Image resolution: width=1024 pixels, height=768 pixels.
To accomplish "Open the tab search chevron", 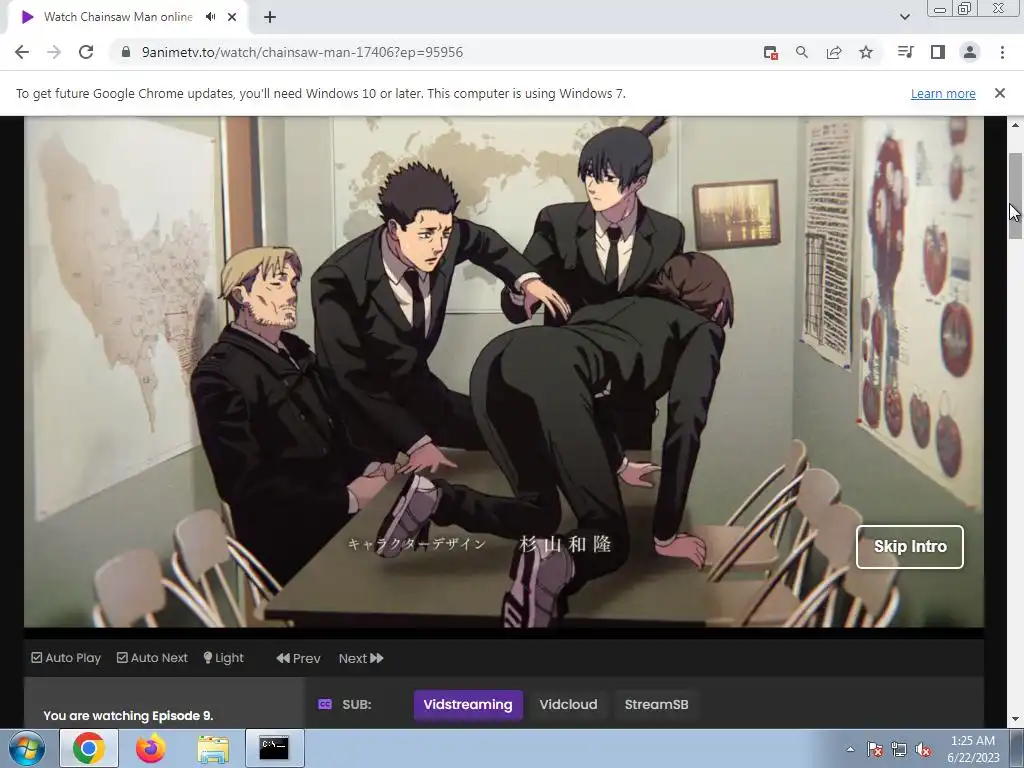I will tap(904, 17).
